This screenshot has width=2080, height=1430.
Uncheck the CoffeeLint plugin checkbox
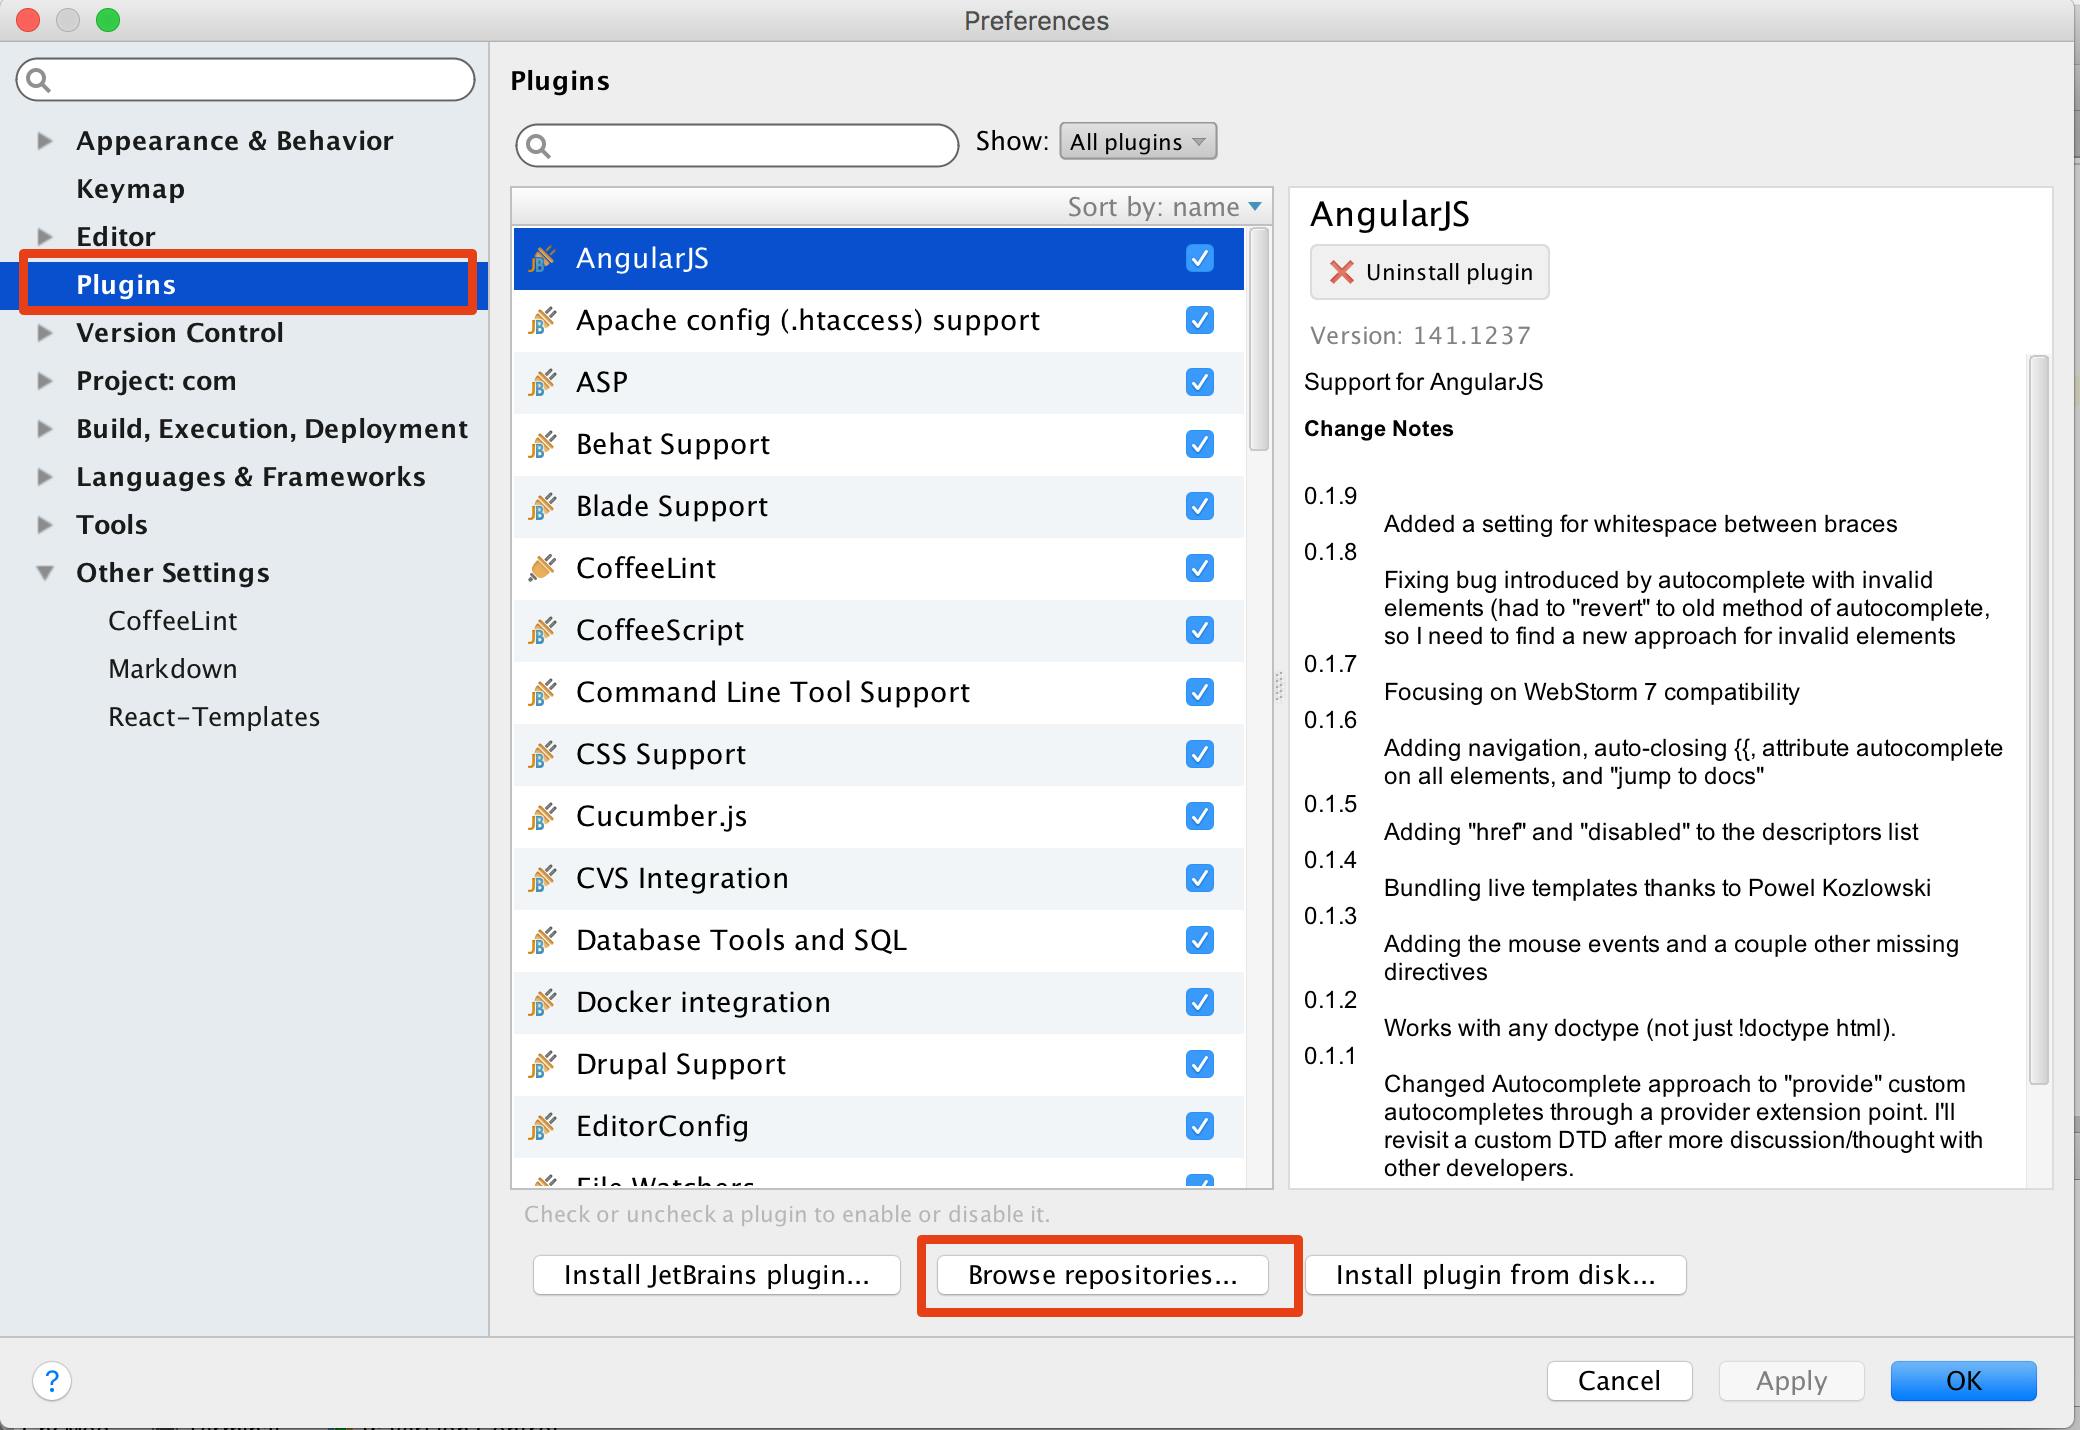click(x=1200, y=568)
